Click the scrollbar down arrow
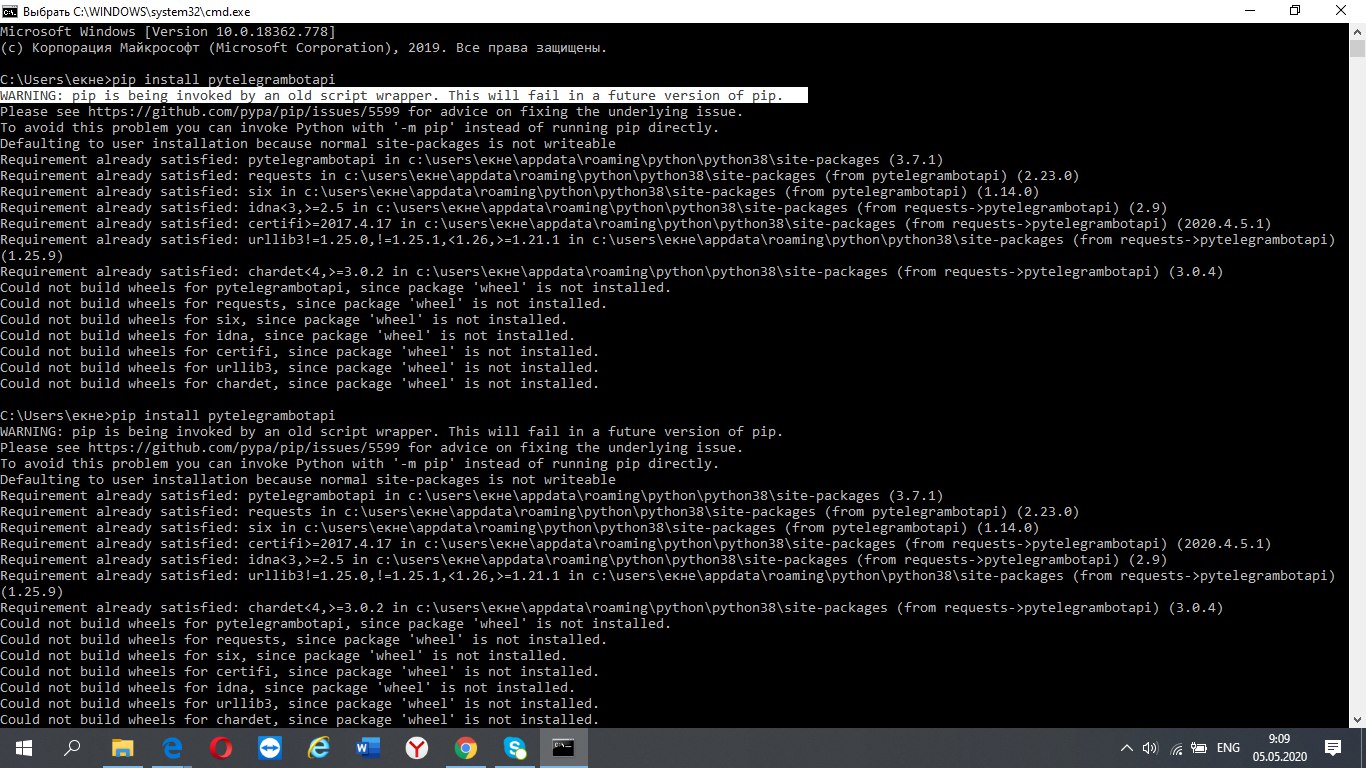 point(1357,719)
